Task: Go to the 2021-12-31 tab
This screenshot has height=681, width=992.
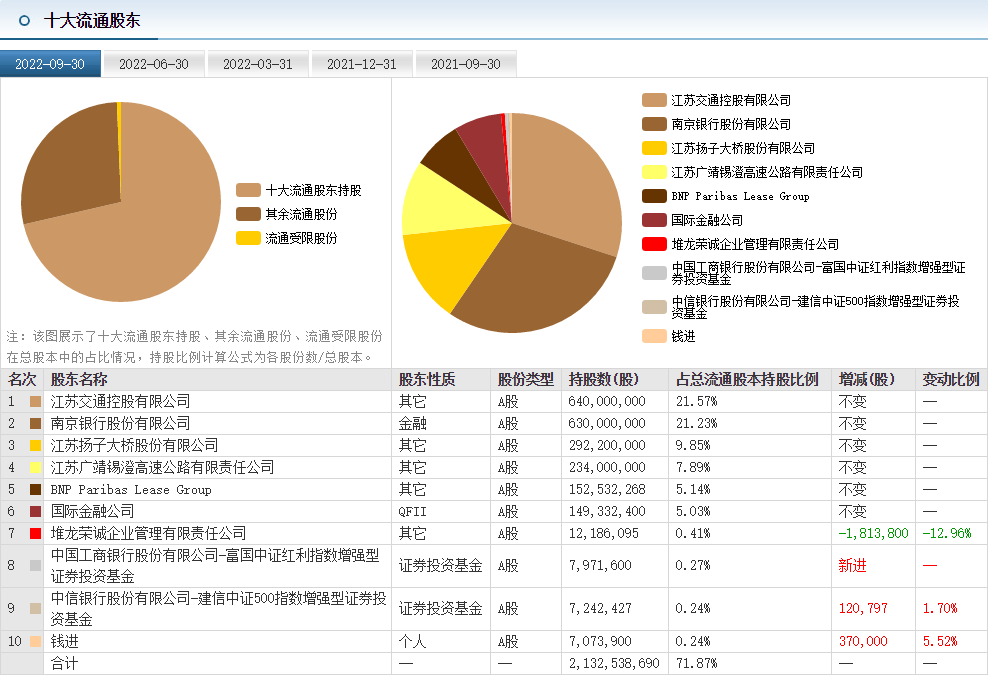Action: click(x=361, y=64)
